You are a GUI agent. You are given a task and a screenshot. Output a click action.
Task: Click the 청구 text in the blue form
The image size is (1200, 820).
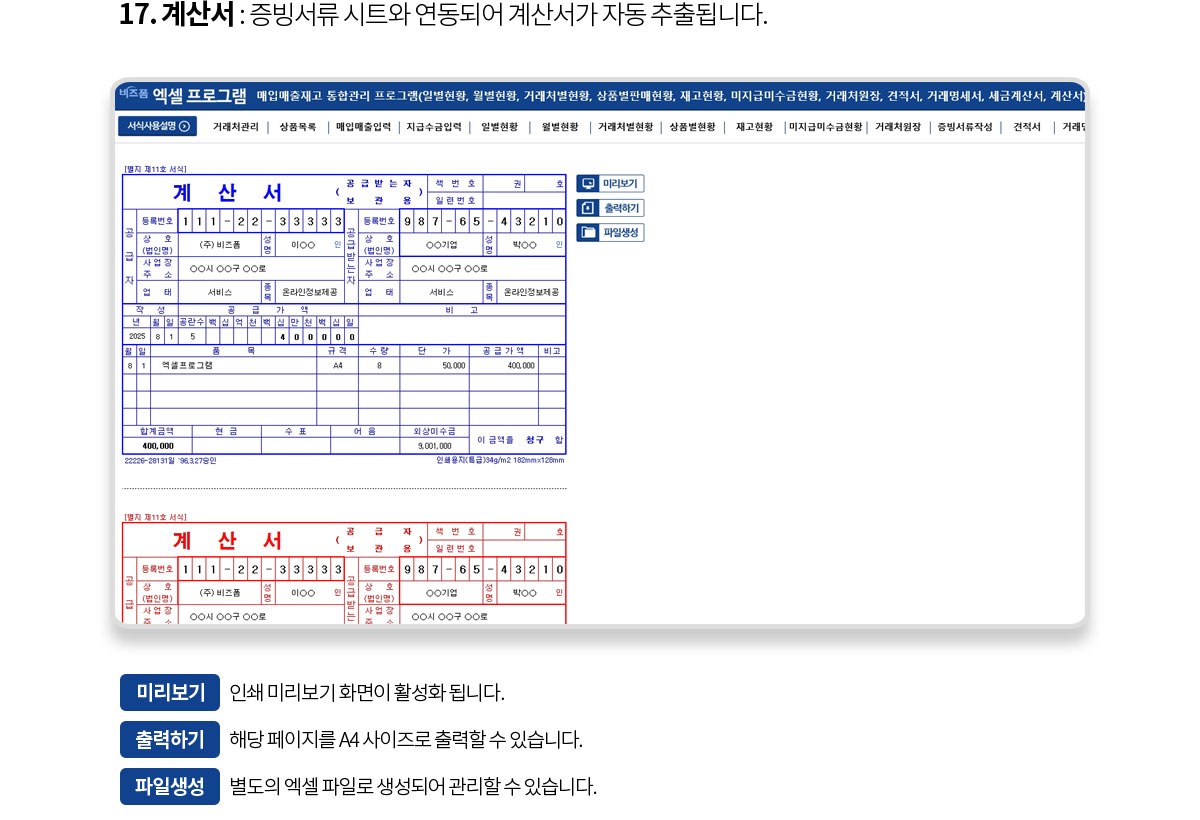pyautogui.click(x=535, y=439)
